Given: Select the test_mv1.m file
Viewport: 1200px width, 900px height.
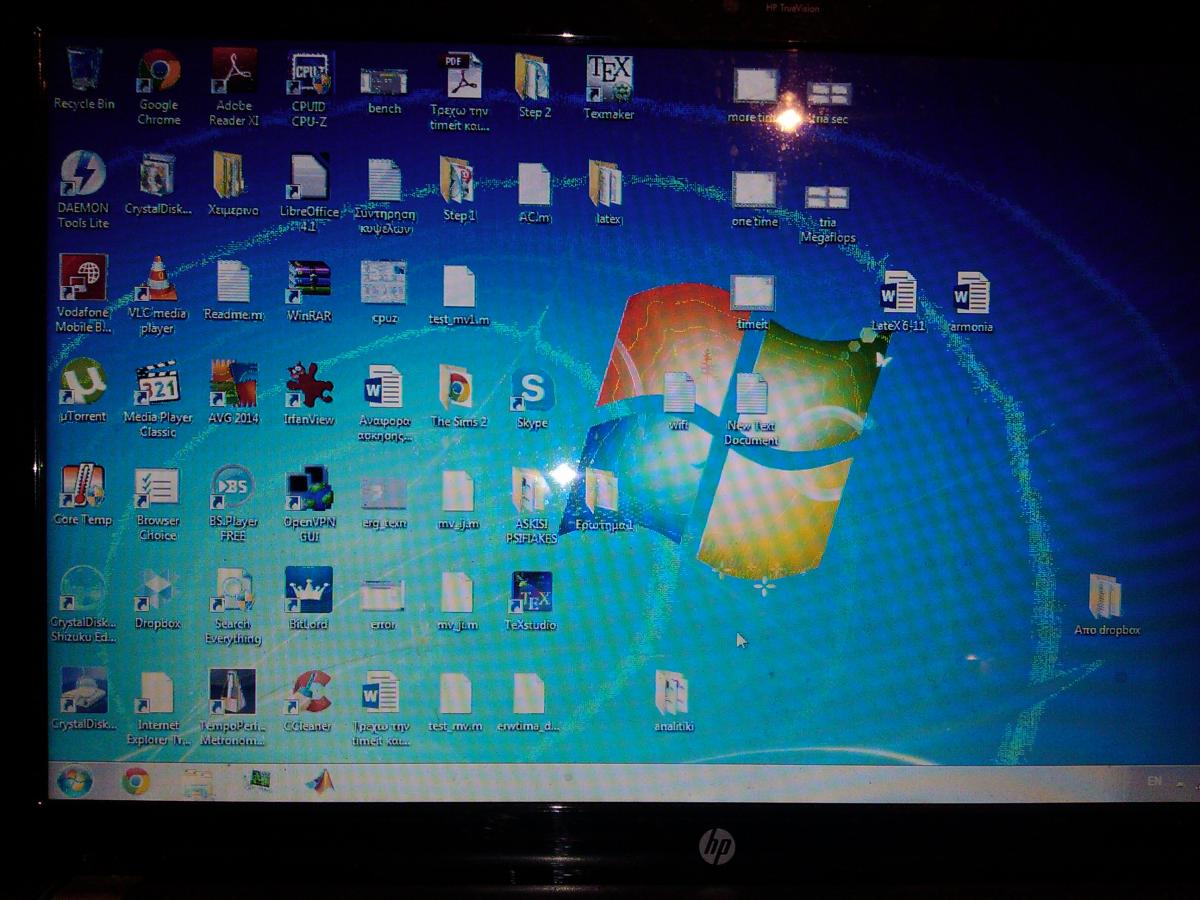Looking at the screenshot, I should pos(459,286).
